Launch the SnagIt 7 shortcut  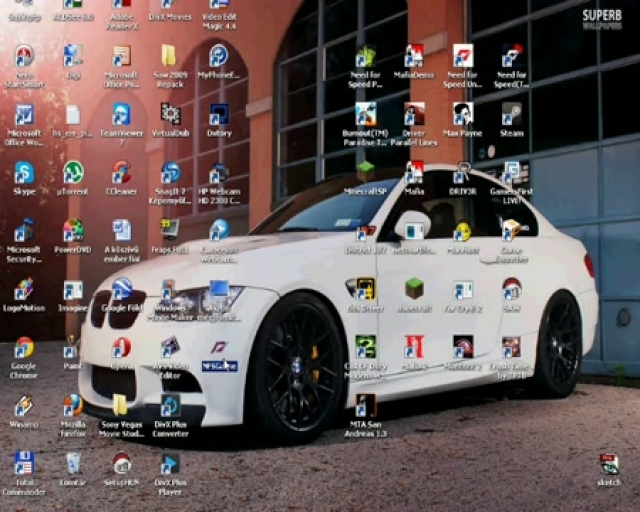pos(170,173)
